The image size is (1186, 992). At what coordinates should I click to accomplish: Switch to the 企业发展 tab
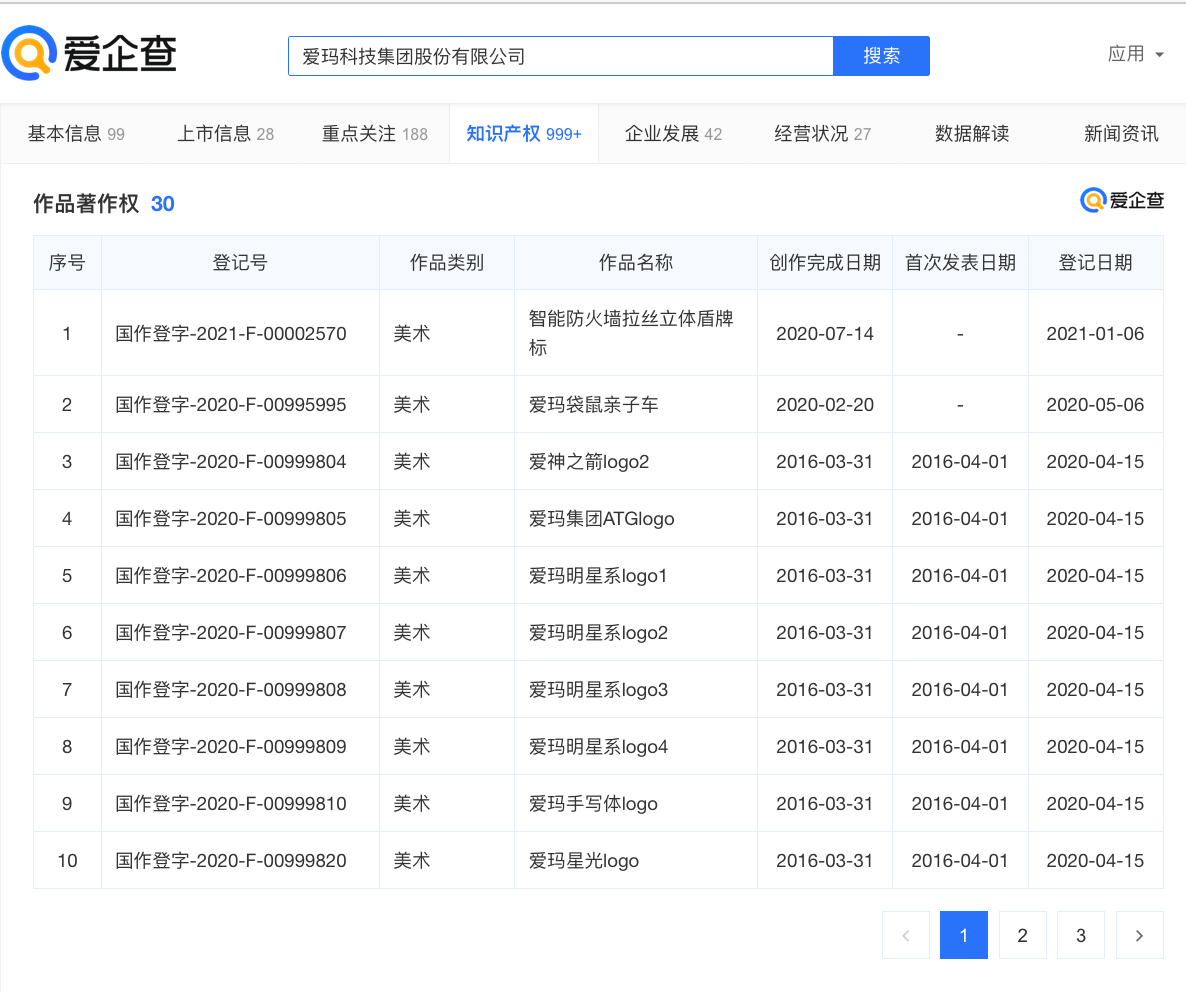pyautogui.click(x=672, y=134)
